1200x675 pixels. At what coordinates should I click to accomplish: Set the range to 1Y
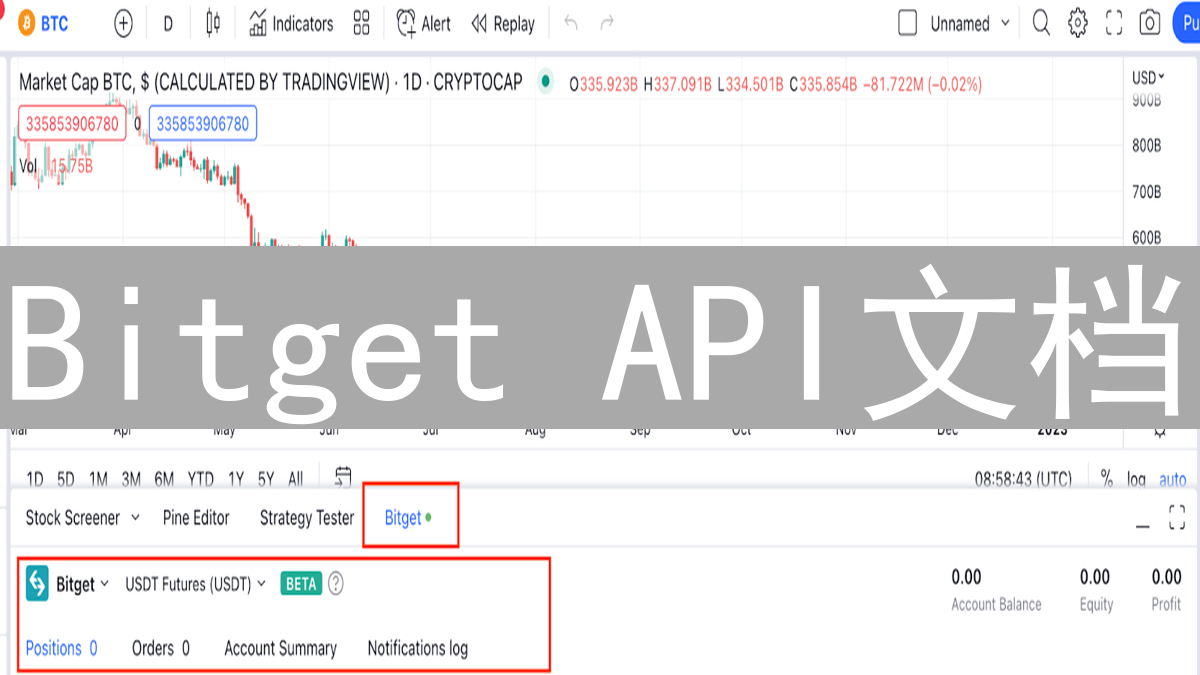point(236,479)
